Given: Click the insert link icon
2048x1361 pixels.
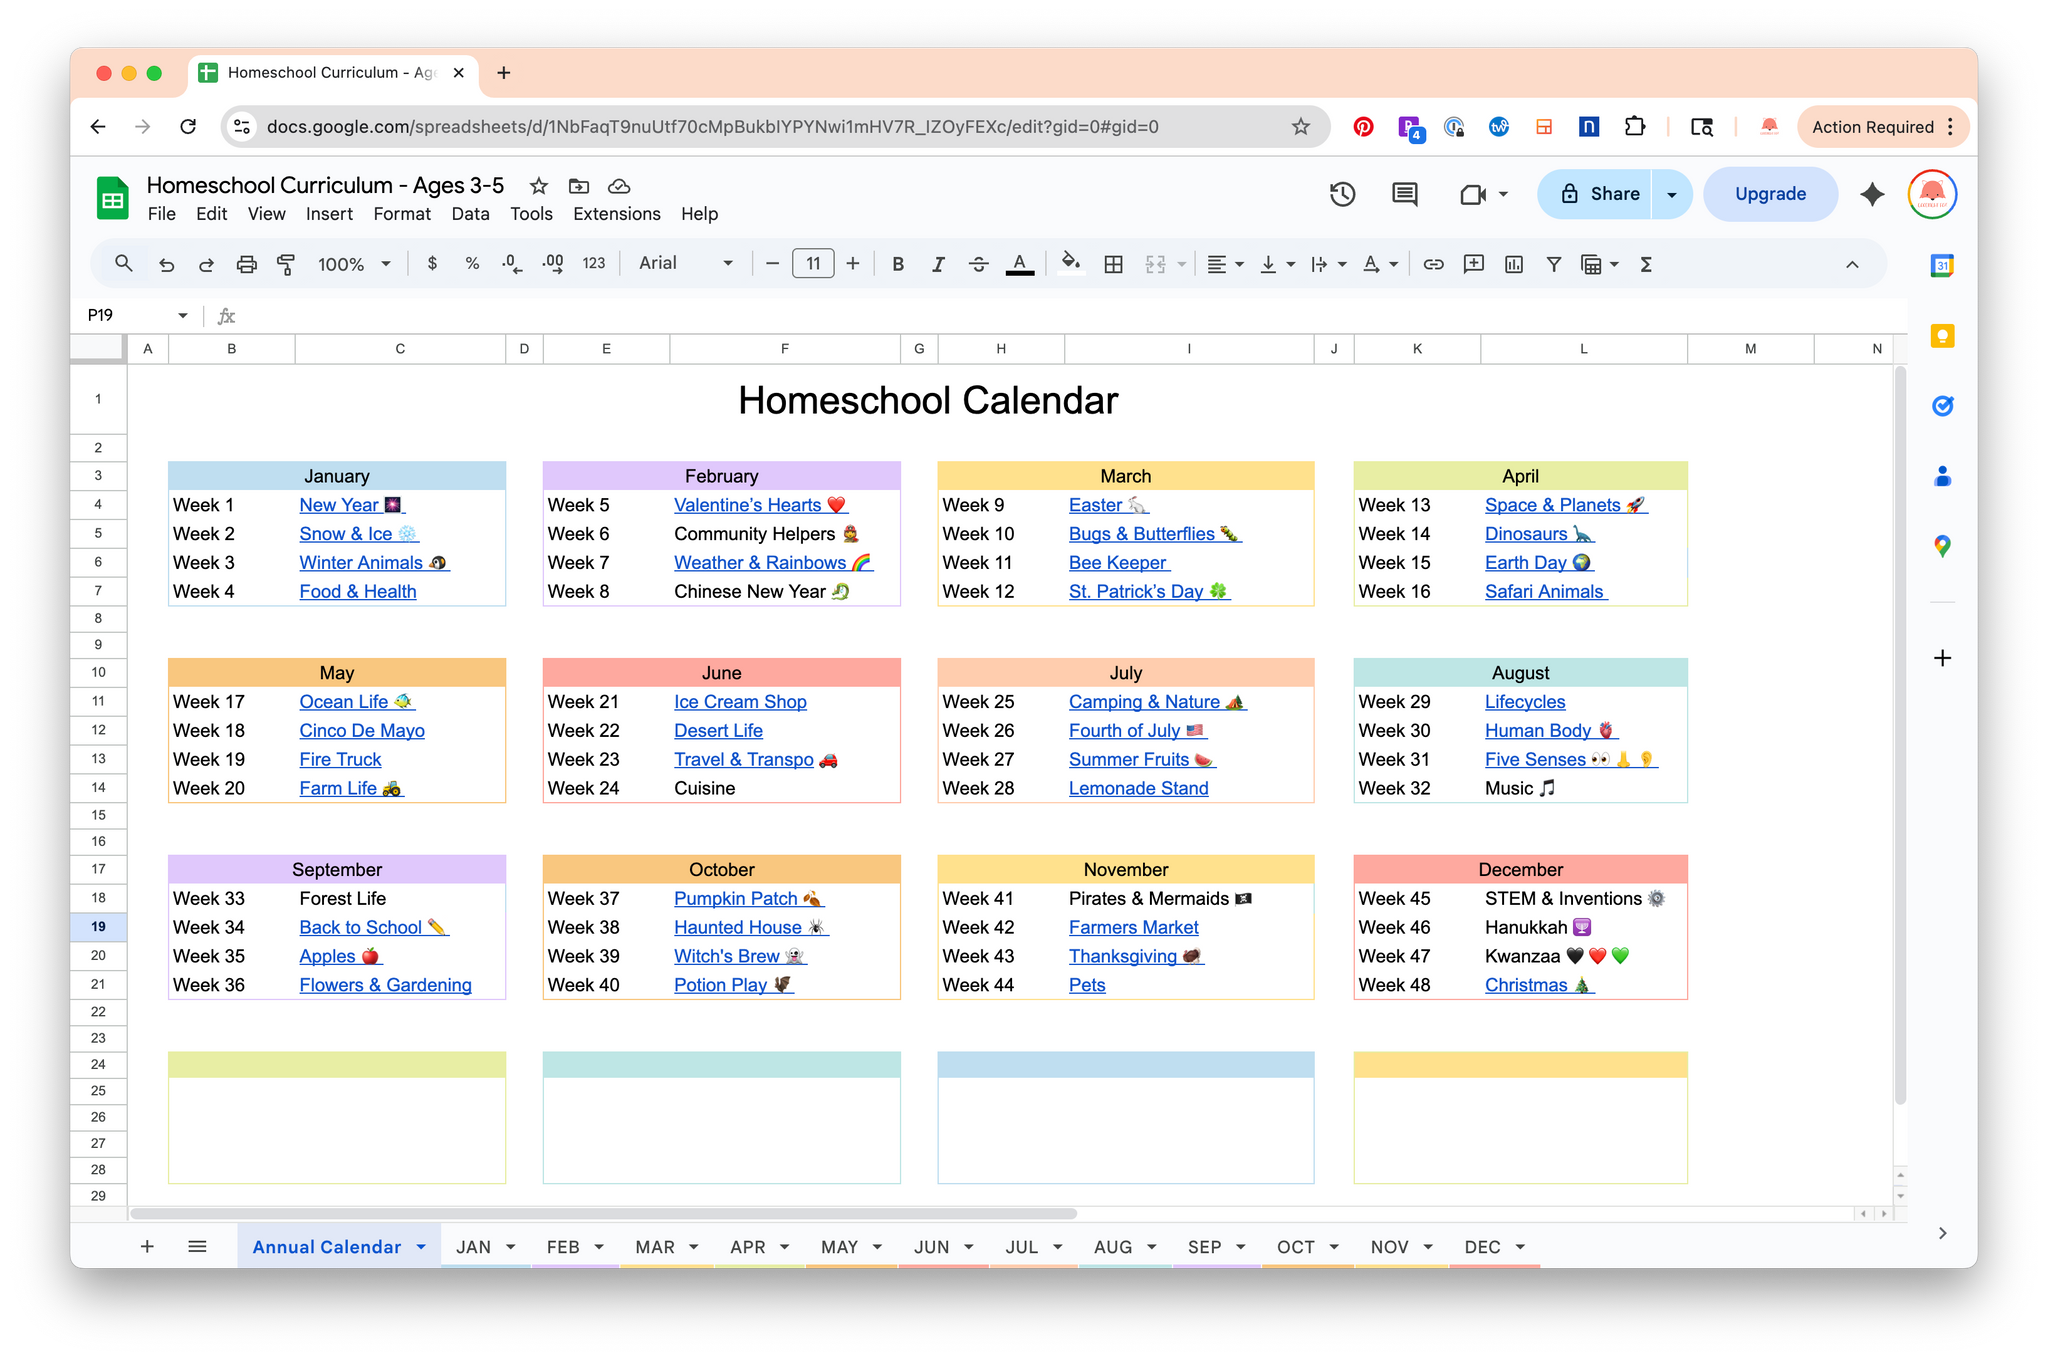Looking at the screenshot, I should [x=1433, y=264].
